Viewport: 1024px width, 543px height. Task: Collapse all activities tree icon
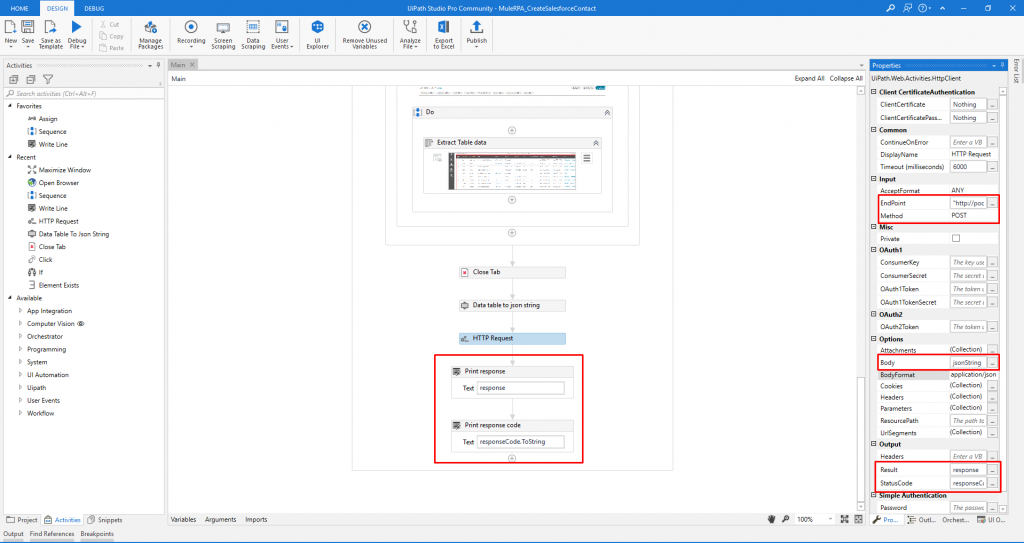click(x=30, y=79)
